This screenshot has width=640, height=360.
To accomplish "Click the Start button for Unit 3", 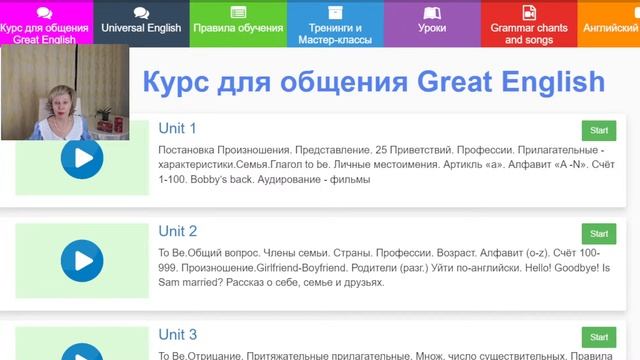I will [599, 337].
